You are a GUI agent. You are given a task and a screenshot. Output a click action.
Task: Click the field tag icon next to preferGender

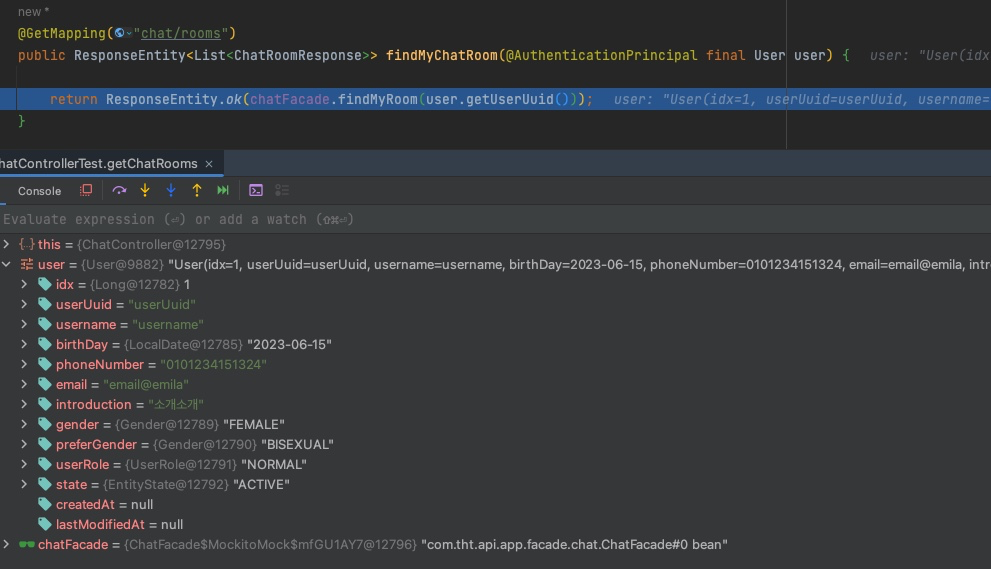(x=44, y=444)
